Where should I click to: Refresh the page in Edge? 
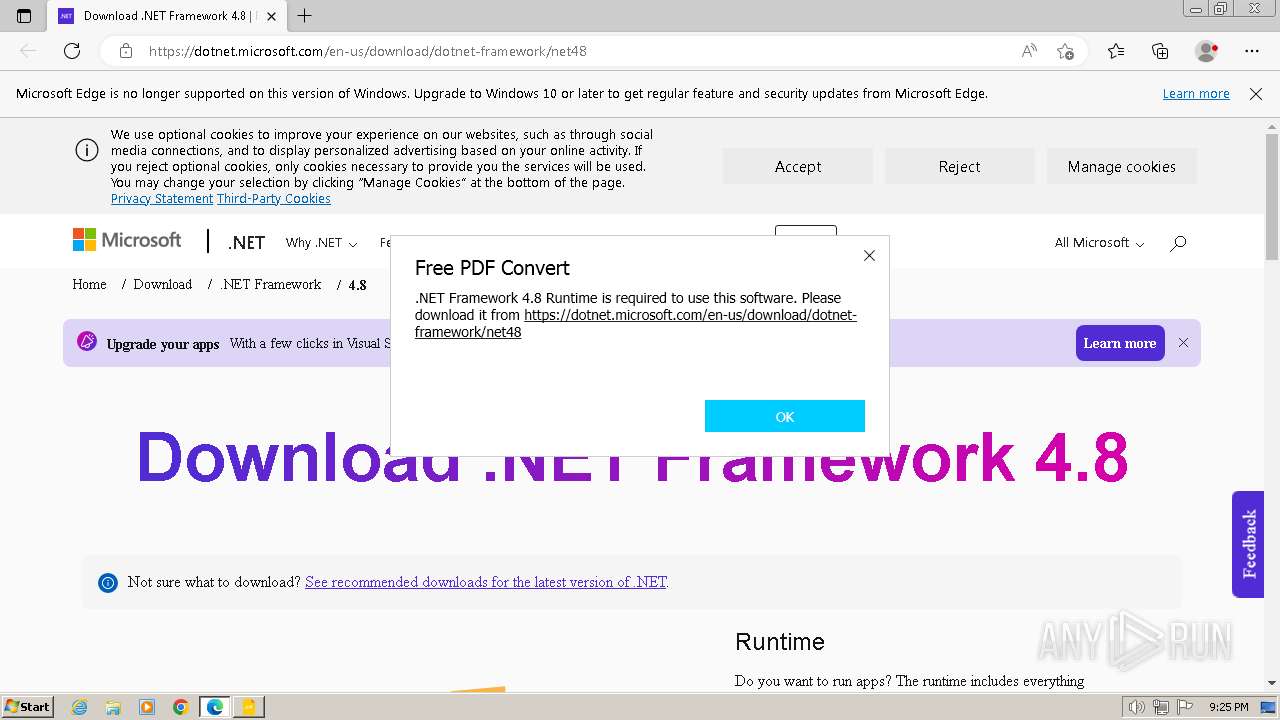pos(72,51)
